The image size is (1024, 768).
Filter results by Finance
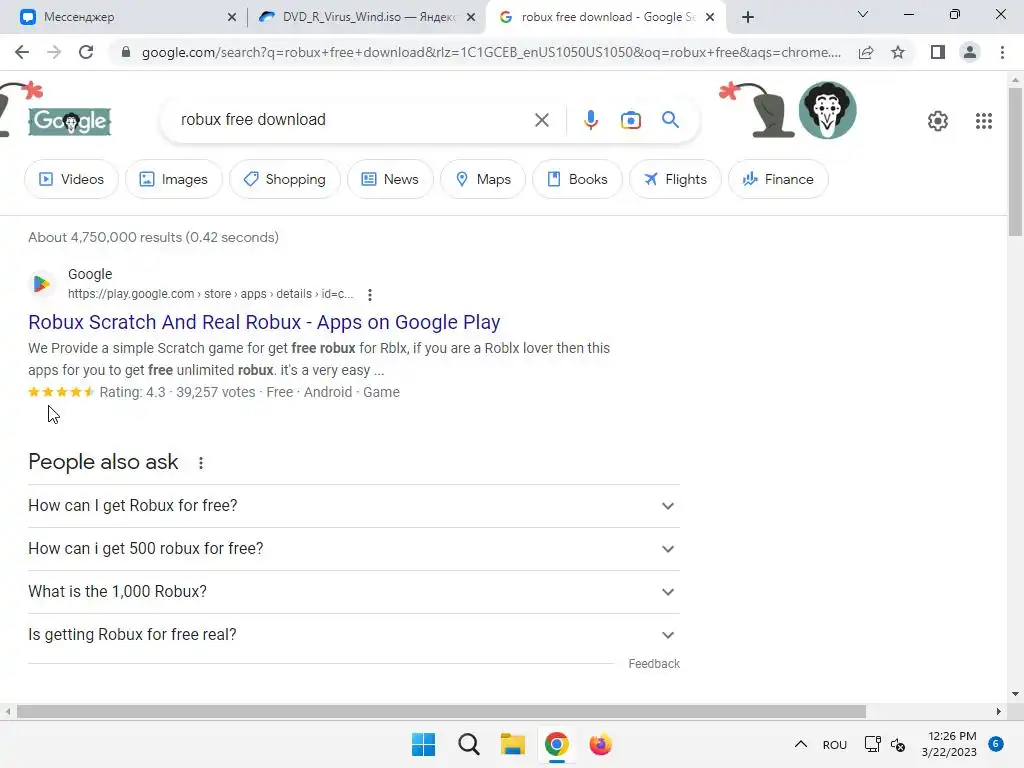pos(778,179)
